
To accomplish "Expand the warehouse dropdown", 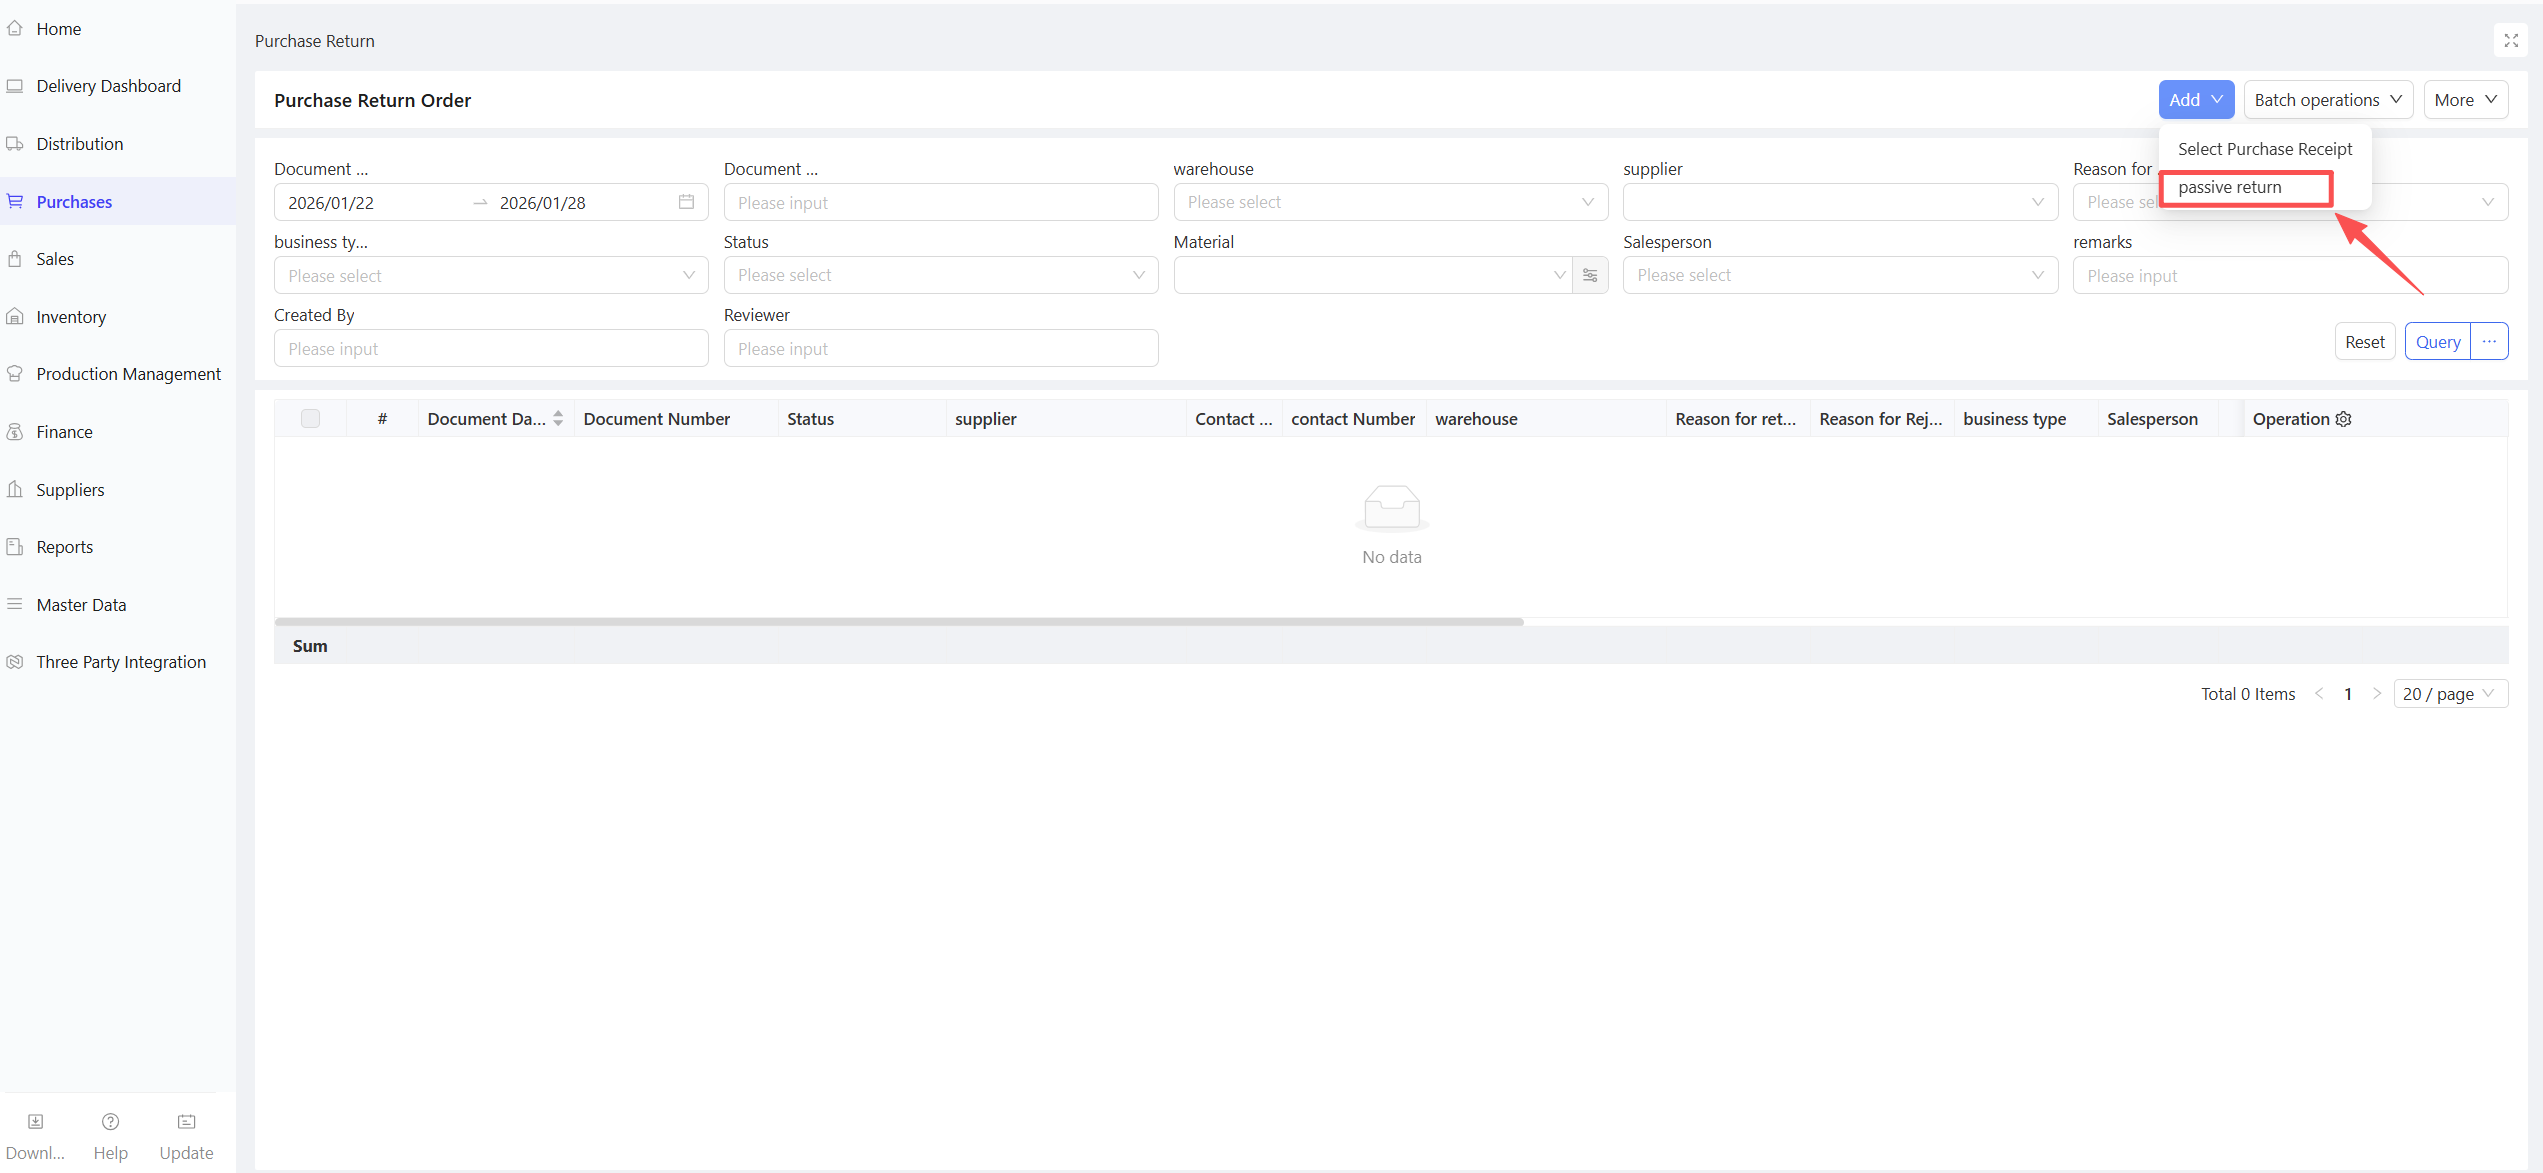I will pyautogui.click(x=1390, y=202).
